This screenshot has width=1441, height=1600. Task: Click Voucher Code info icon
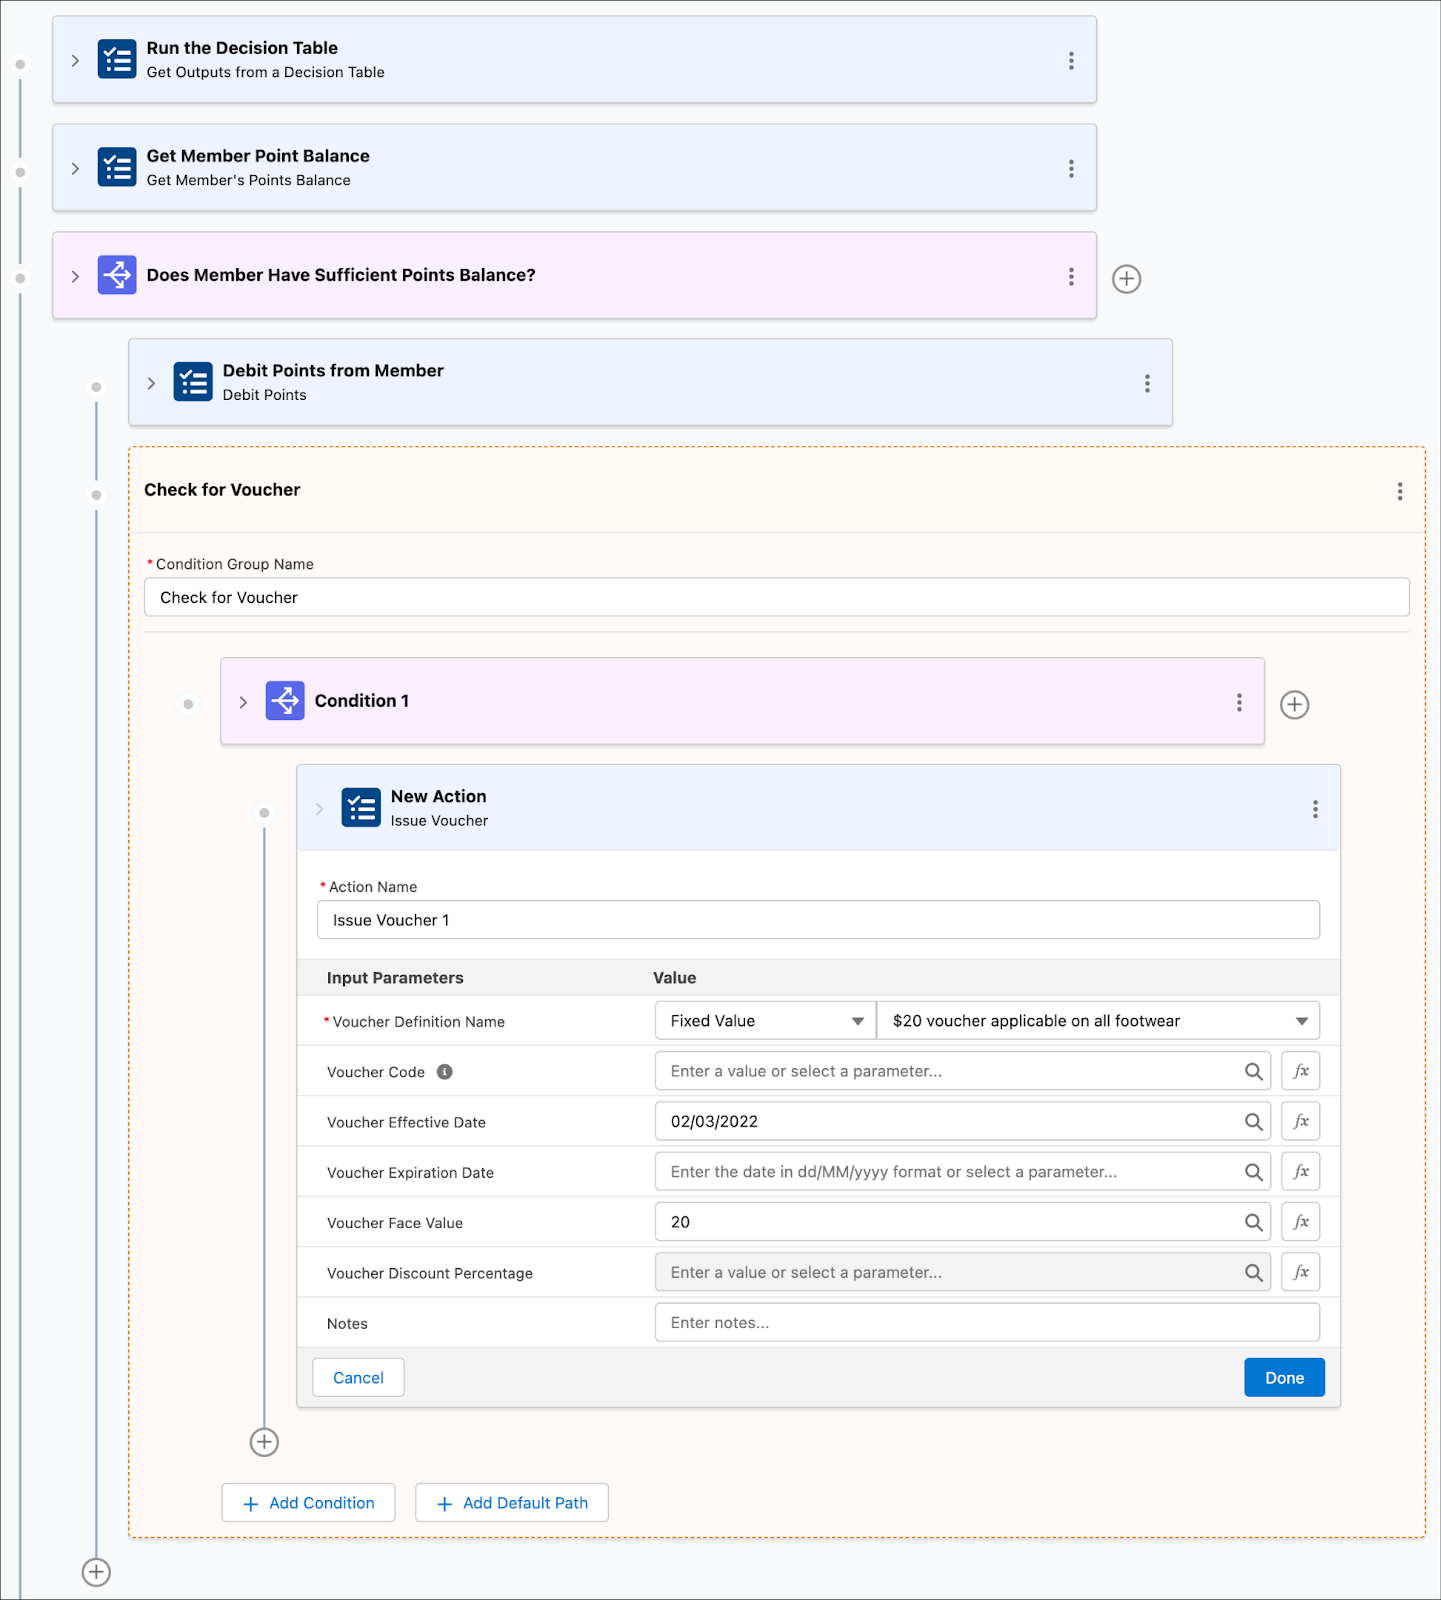pos(445,1072)
